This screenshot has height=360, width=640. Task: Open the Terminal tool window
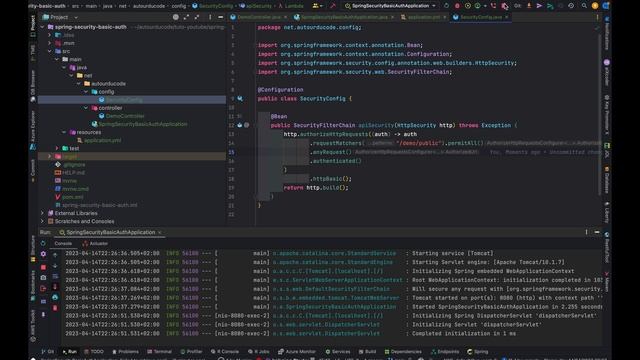(160, 351)
